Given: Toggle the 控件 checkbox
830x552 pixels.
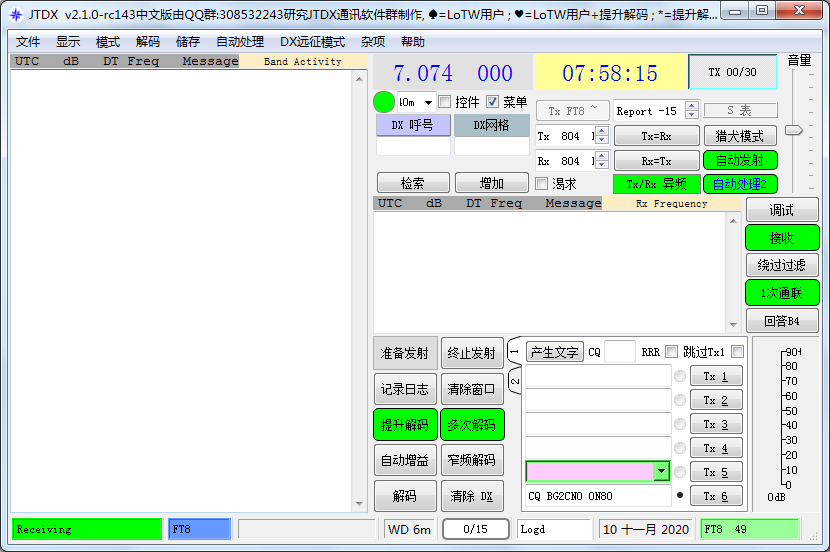Looking at the screenshot, I should point(445,102).
